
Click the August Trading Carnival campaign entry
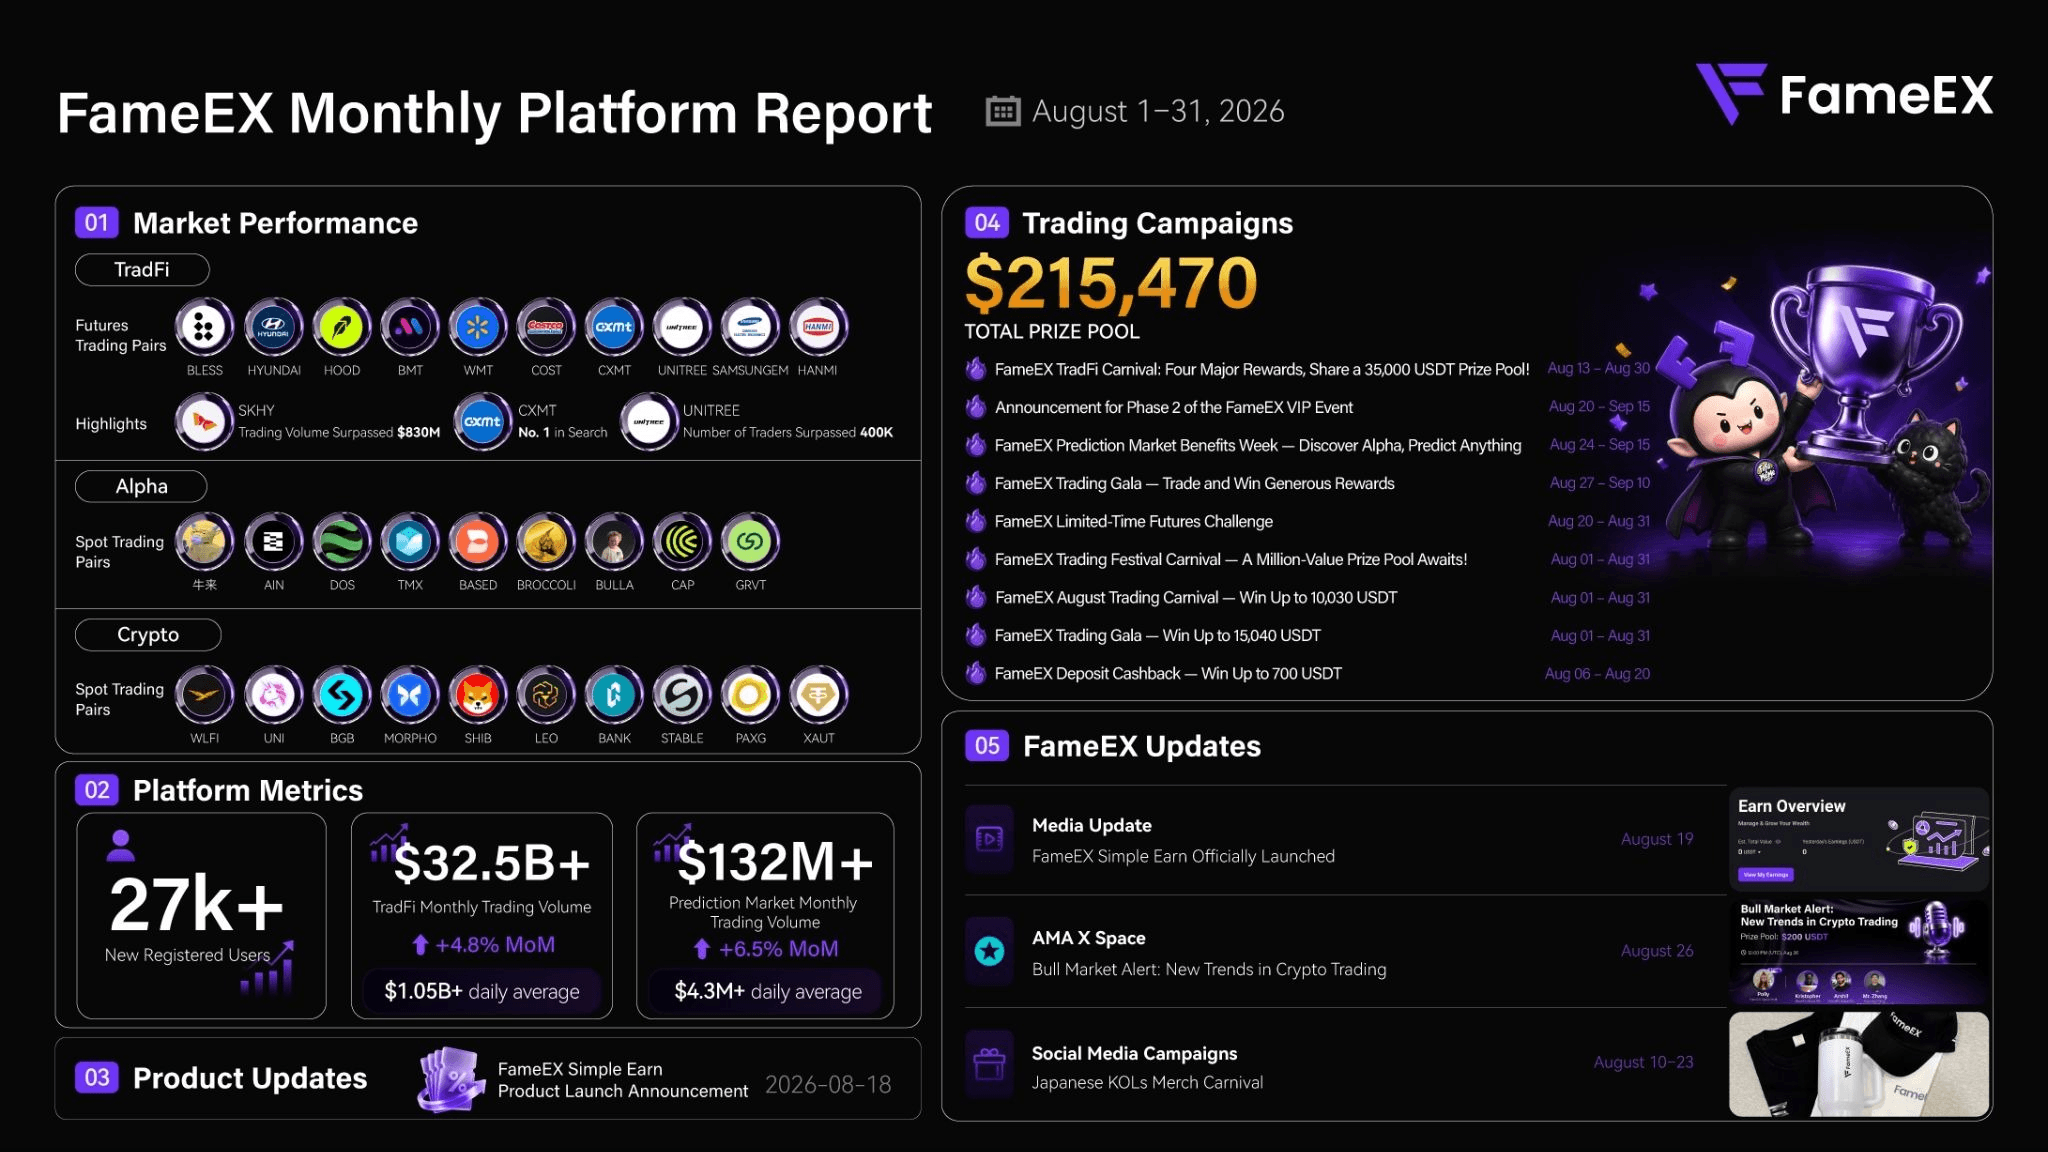[x=1307, y=597]
